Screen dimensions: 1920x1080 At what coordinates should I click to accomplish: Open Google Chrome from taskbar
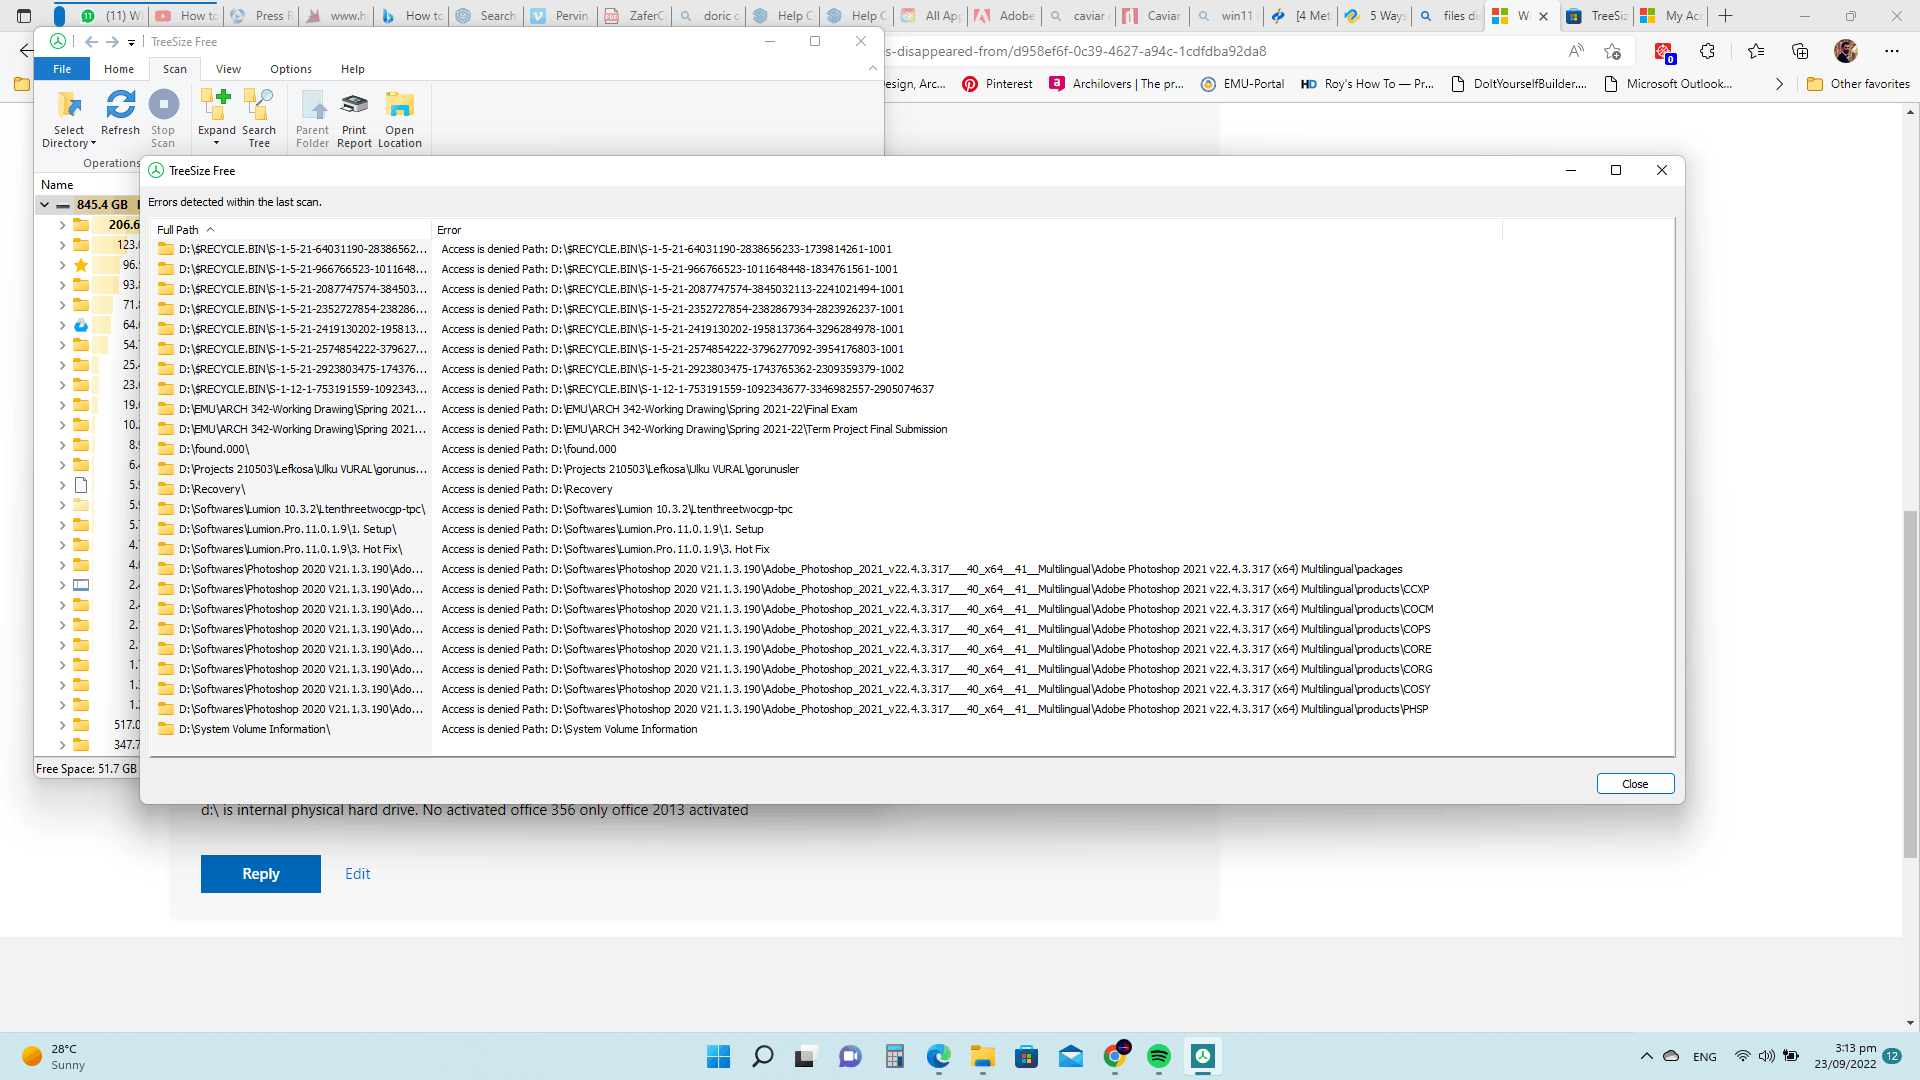click(1115, 1057)
